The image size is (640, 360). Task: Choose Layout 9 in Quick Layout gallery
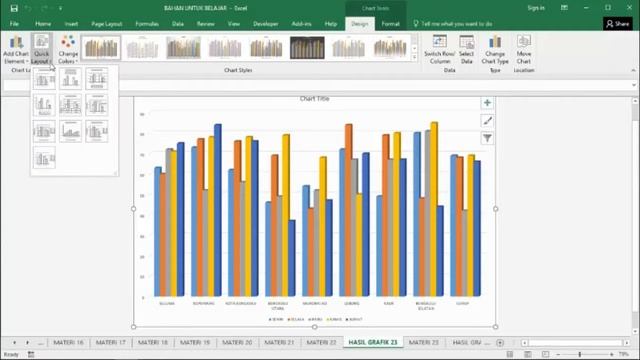pyautogui.click(x=97, y=131)
